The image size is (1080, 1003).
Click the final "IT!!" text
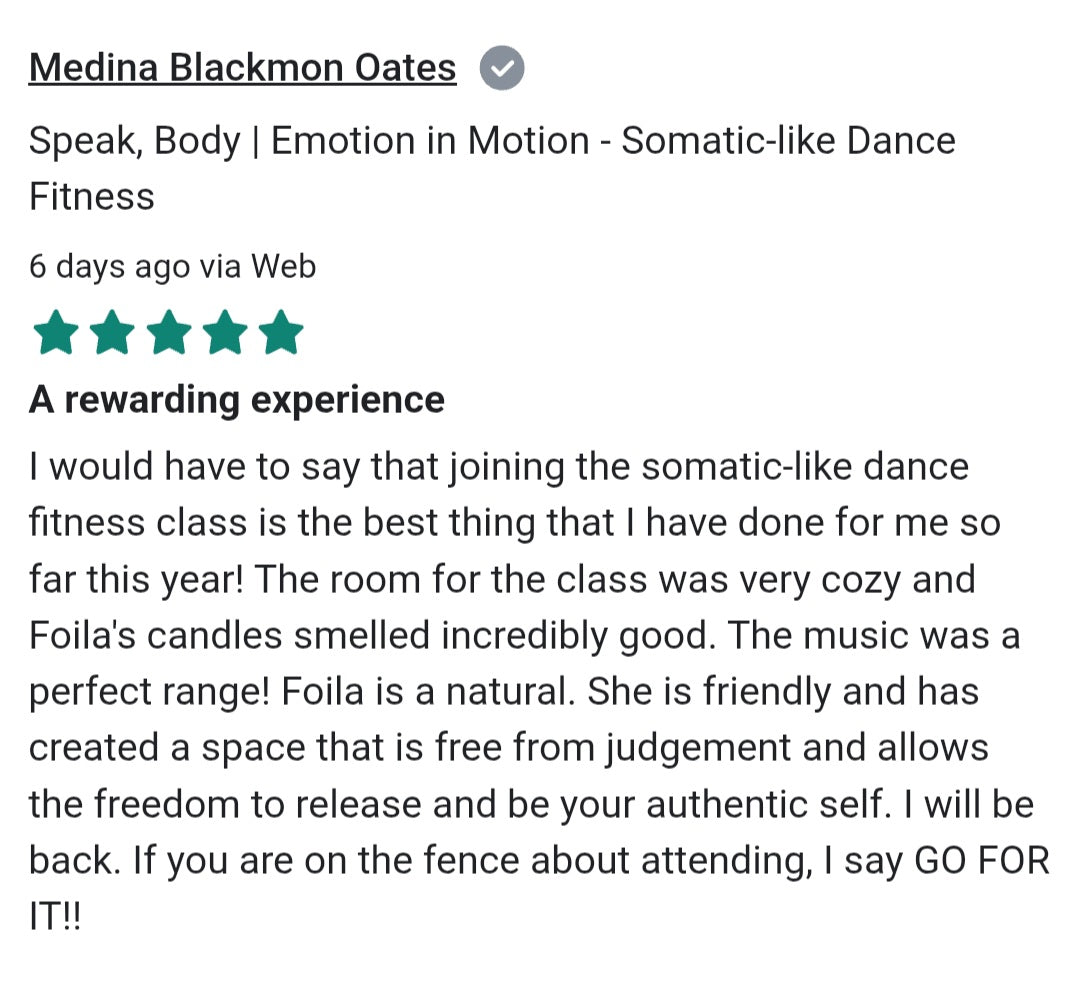tap(54, 915)
